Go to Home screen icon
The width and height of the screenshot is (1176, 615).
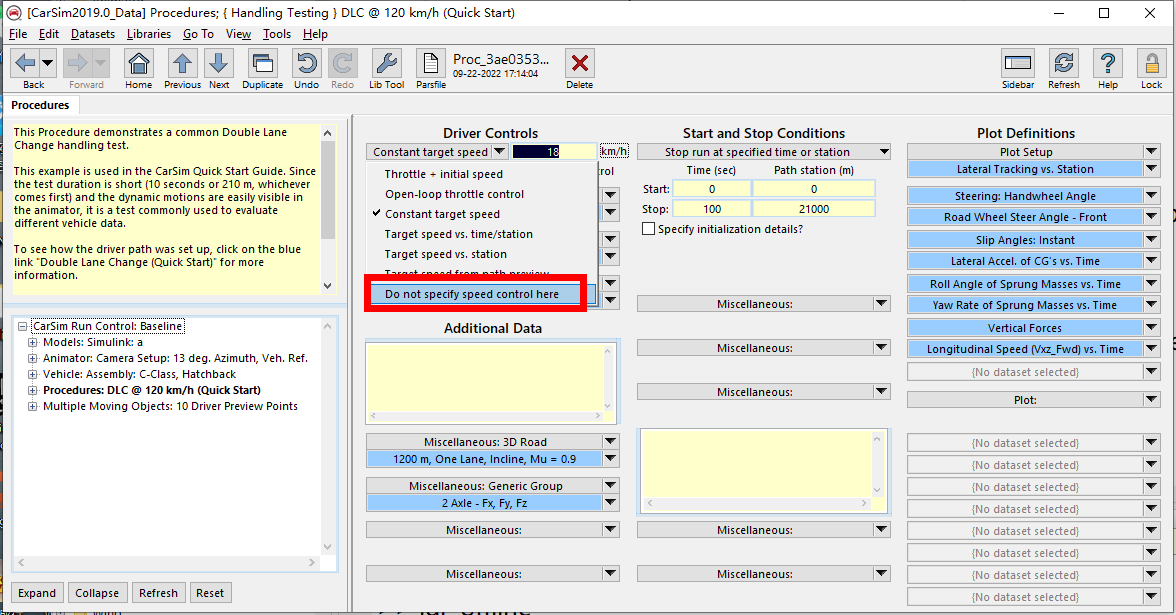click(x=139, y=64)
